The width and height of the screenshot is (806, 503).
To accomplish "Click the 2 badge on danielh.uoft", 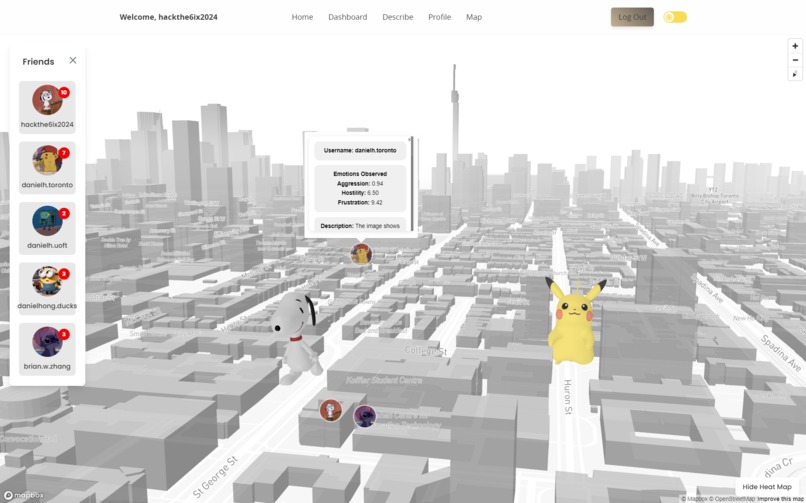I will pos(64,213).
